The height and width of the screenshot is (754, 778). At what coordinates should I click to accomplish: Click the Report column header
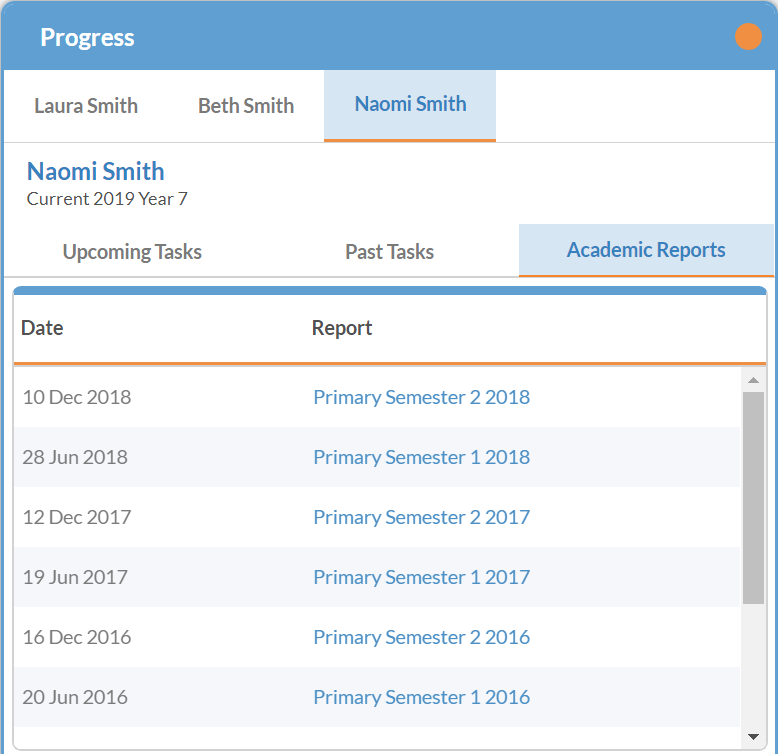342,328
